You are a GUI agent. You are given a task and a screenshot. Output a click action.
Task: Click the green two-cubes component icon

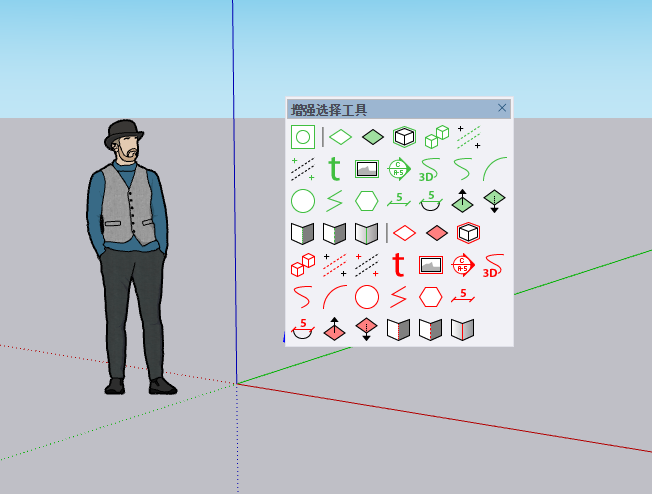[x=437, y=137]
